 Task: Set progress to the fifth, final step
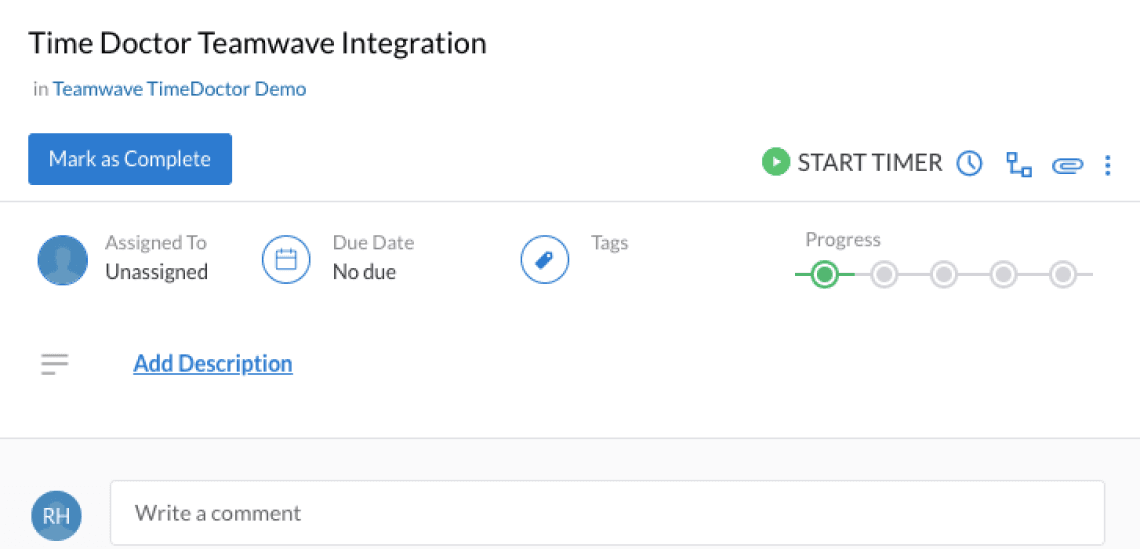1062,274
